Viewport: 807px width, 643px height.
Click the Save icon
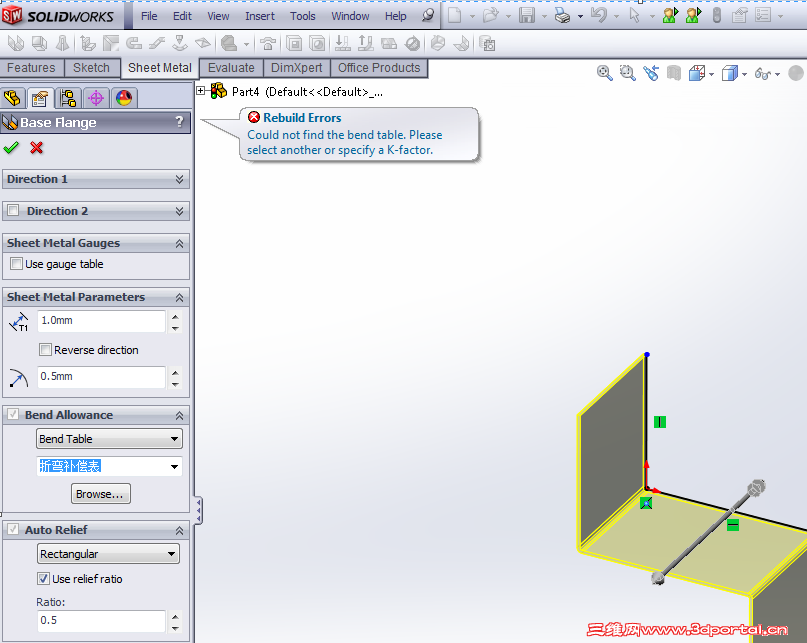(x=527, y=15)
